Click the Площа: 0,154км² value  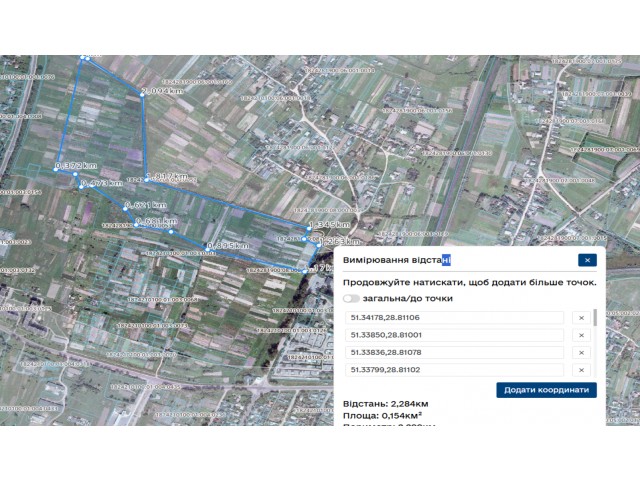(x=382, y=416)
